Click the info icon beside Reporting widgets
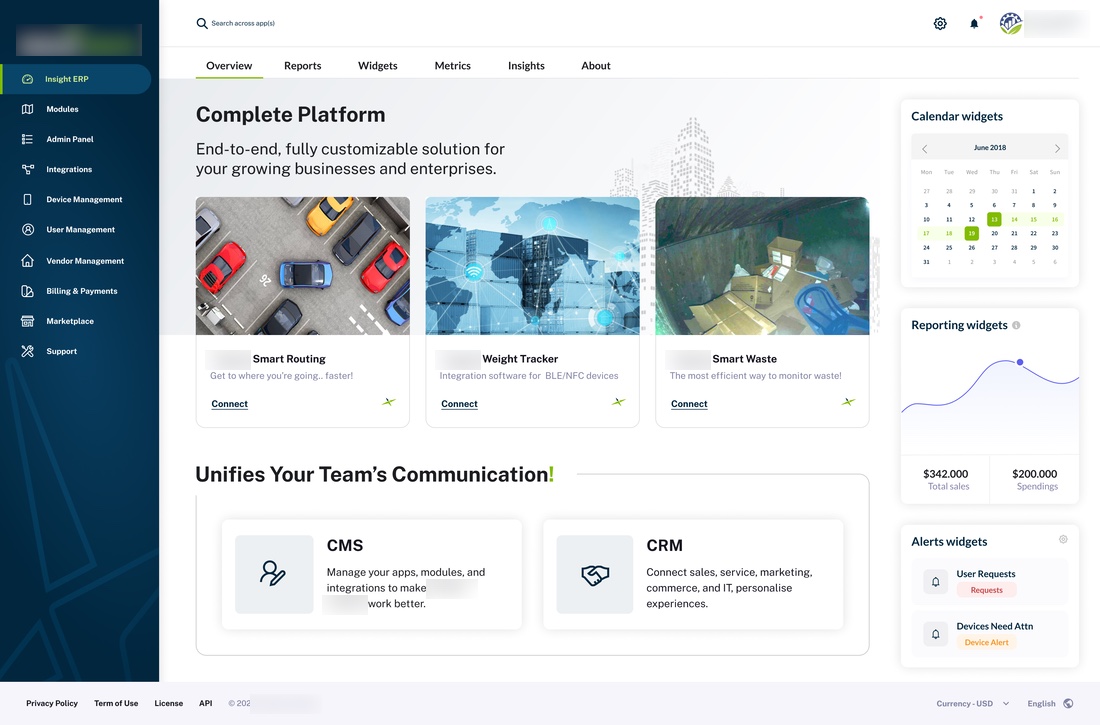The height and width of the screenshot is (725, 1100). pos(1016,326)
